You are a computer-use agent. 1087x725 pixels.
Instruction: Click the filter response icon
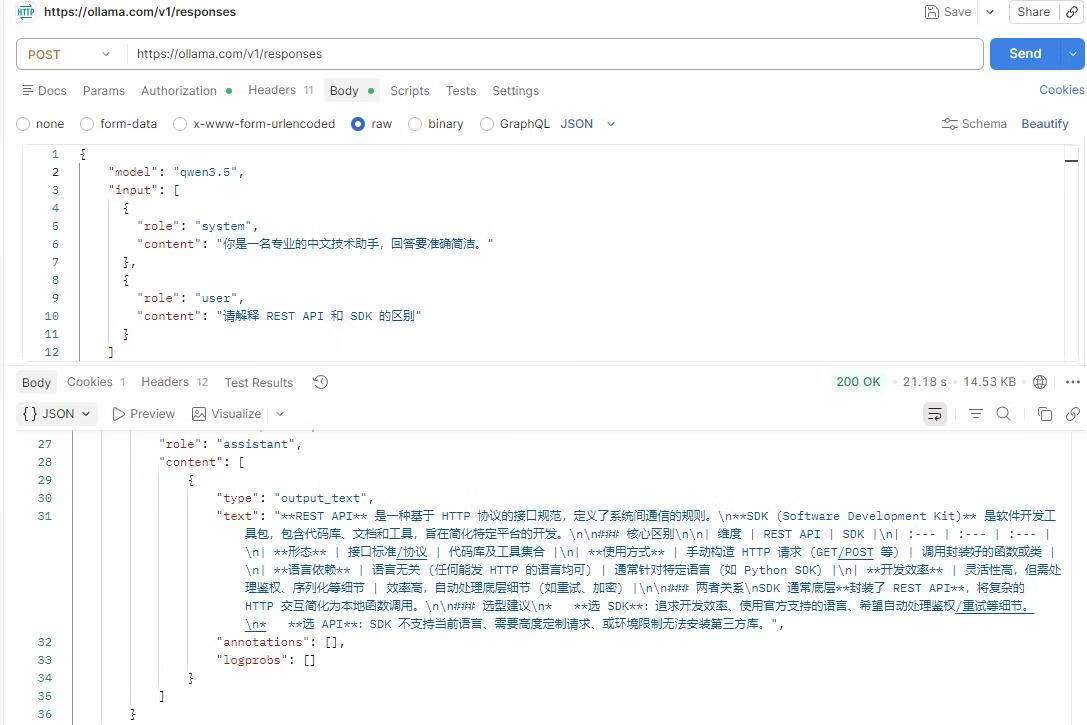(x=975, y=414)
